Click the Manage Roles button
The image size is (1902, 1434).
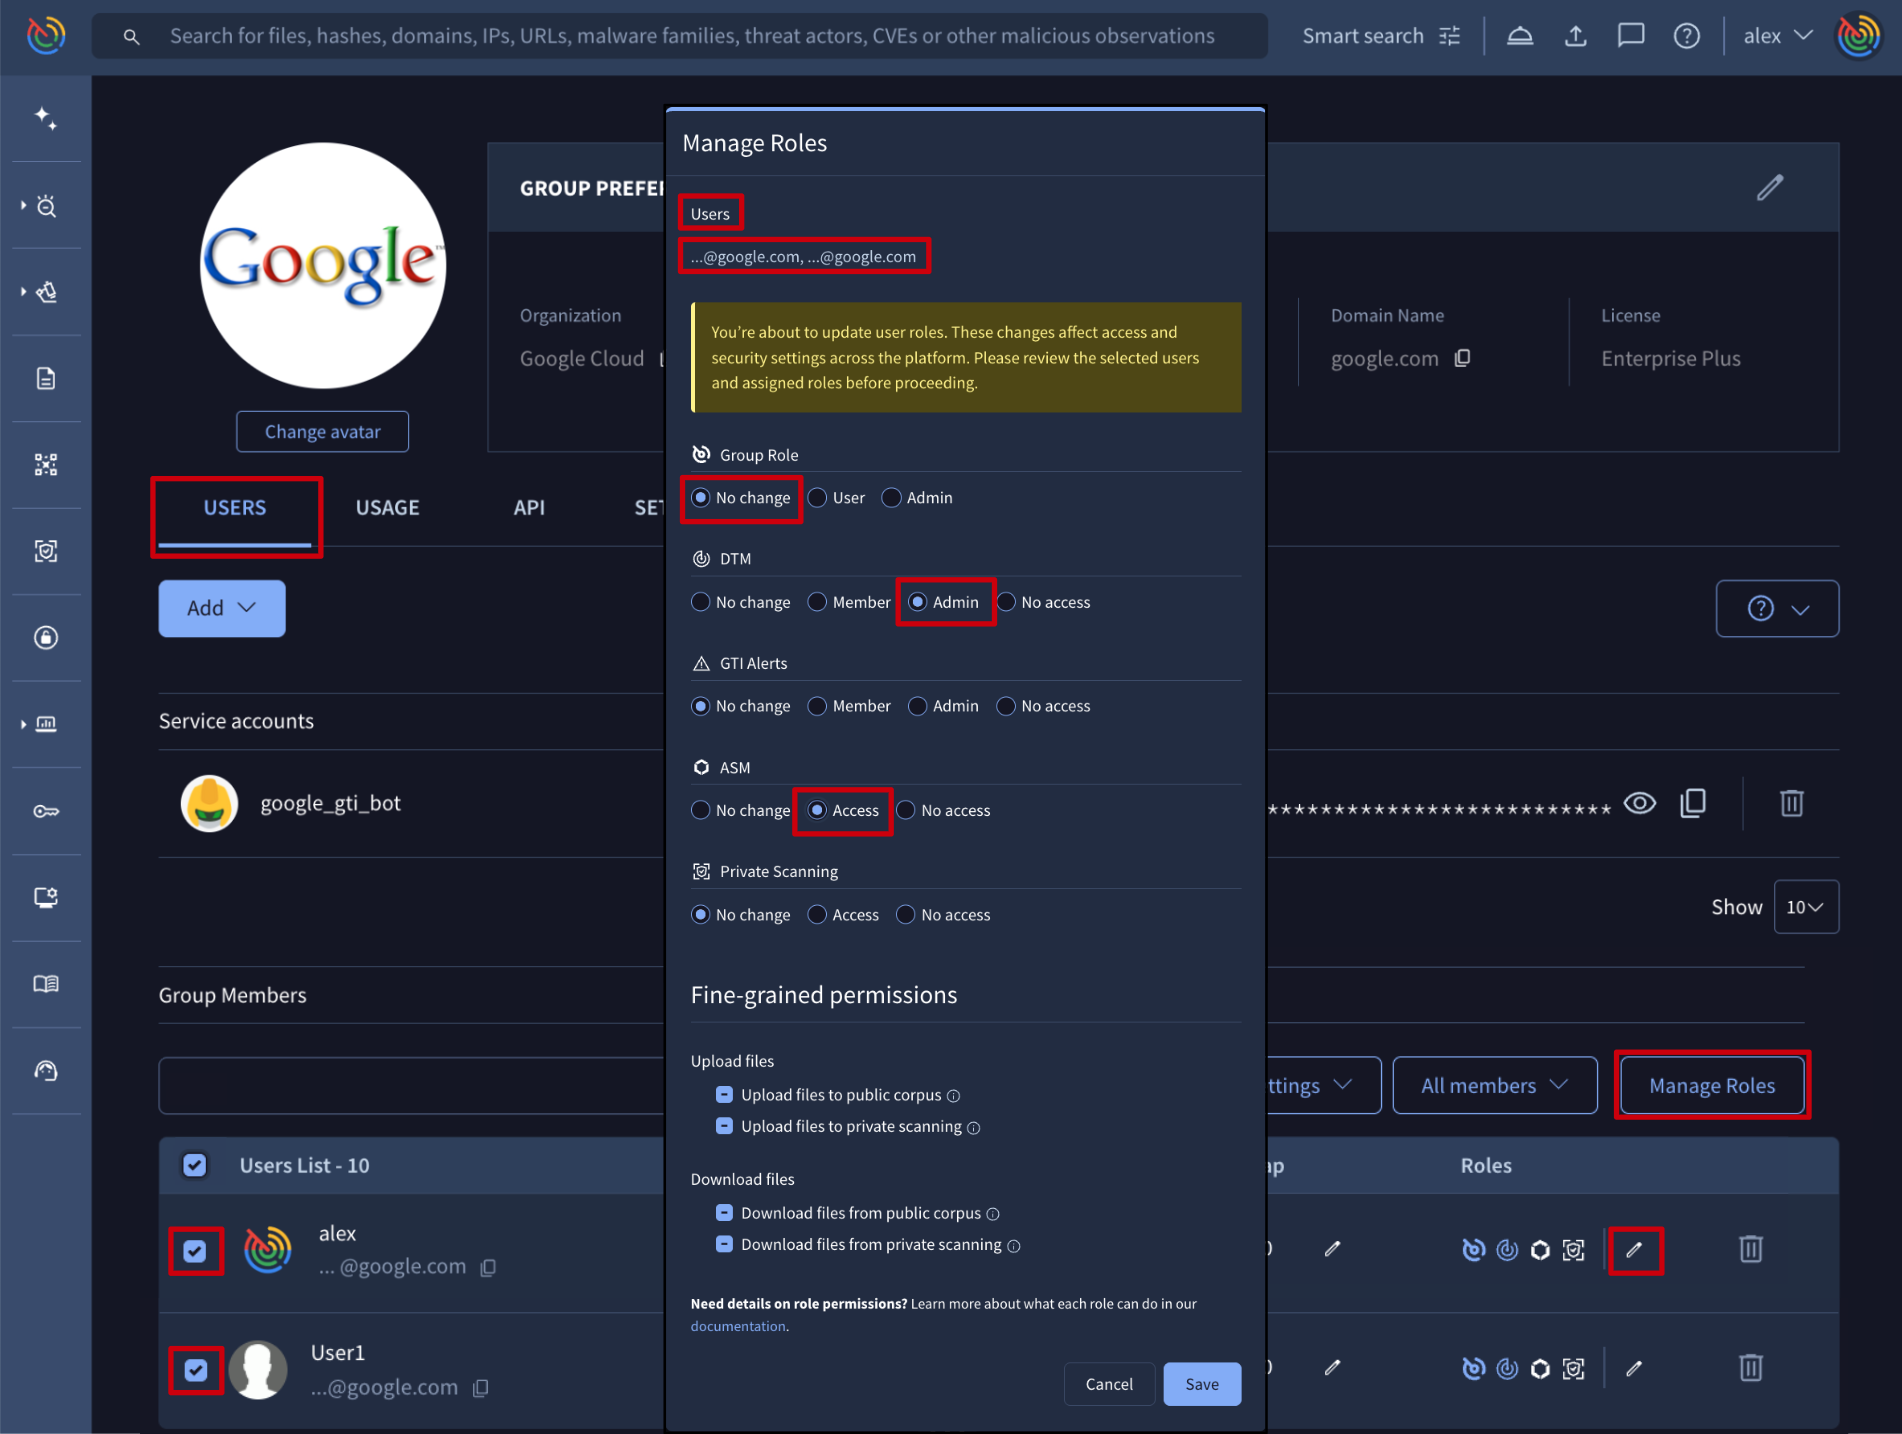click(x=1712, y=1085)
